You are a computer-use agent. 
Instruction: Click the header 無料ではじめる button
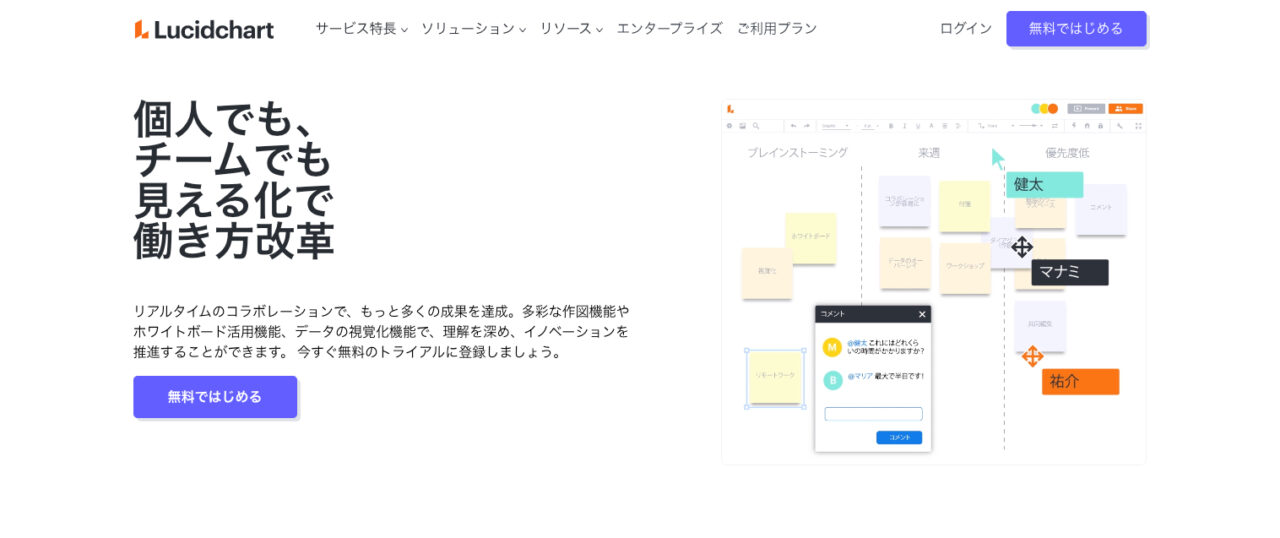(x=1076, y=29)
